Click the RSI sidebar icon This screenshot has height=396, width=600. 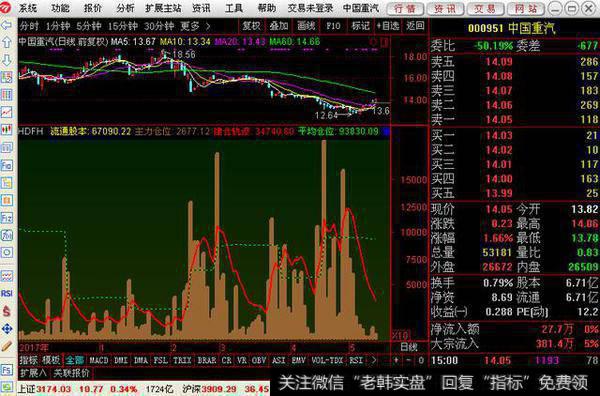click(7, 293)
